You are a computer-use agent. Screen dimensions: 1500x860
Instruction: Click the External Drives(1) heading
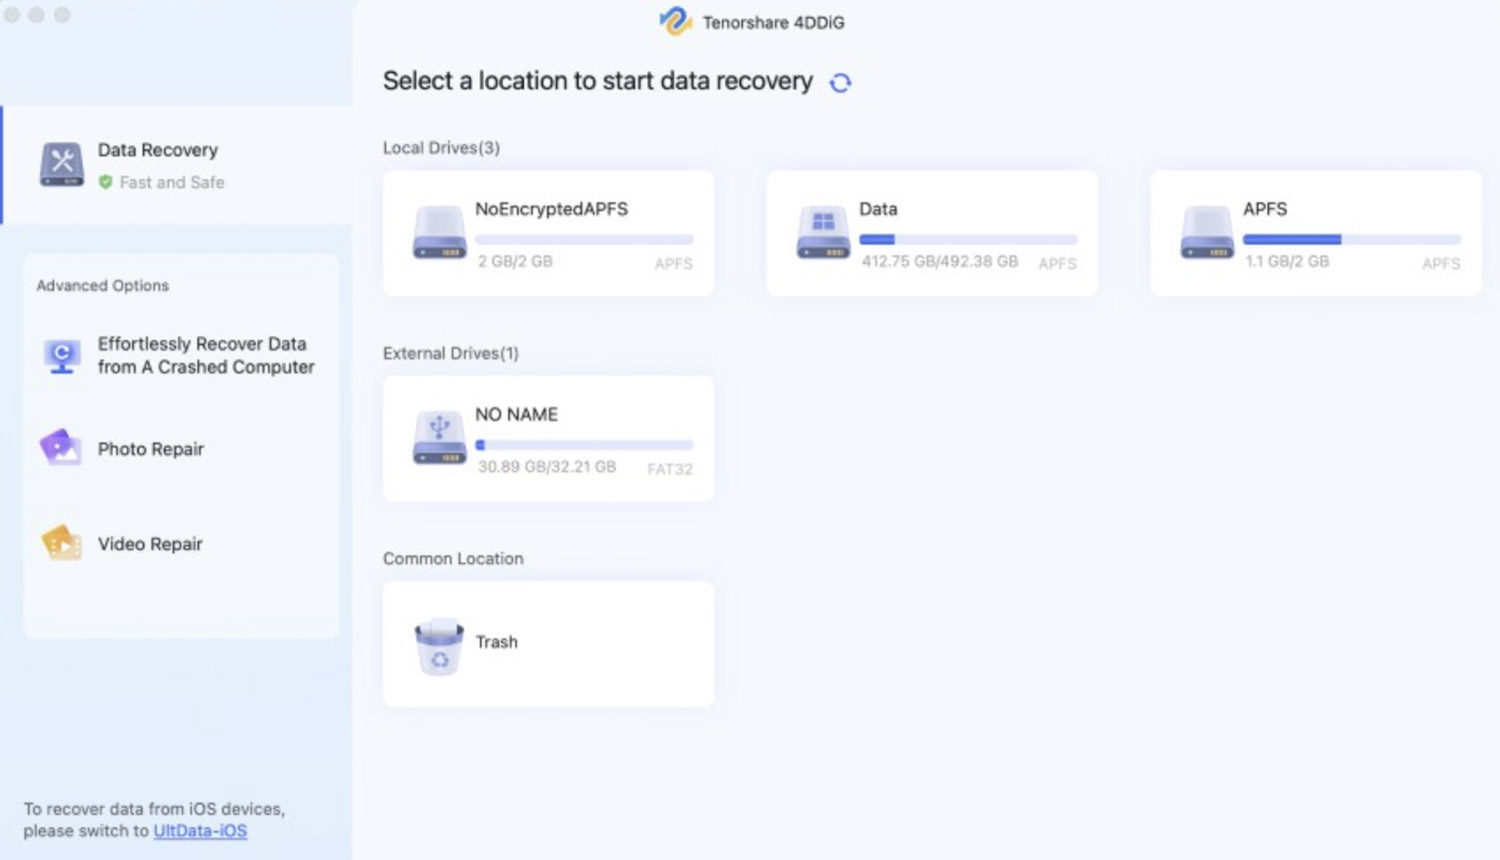(x=451, y=353)
